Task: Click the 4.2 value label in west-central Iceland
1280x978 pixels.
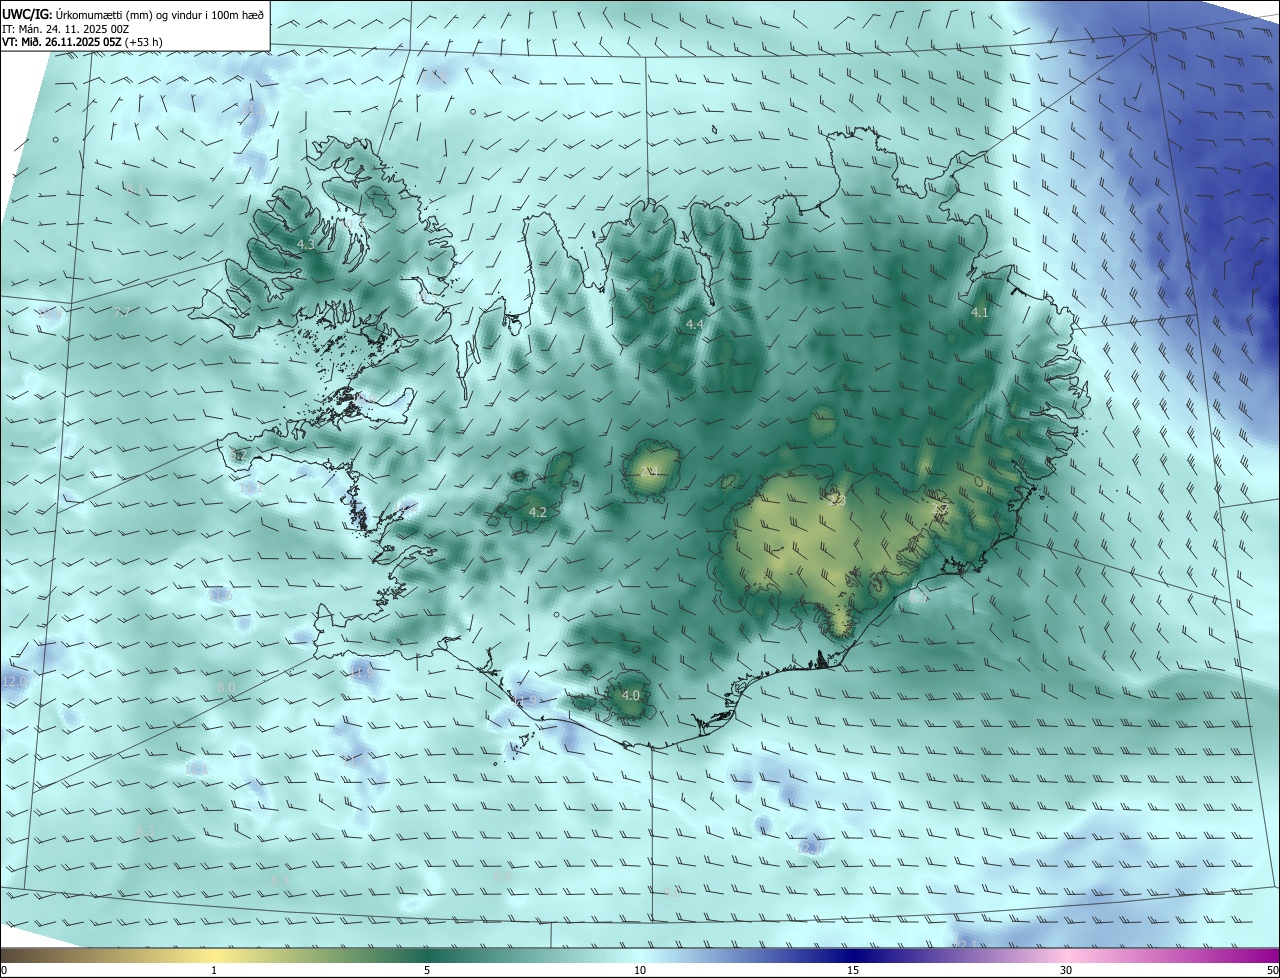Action: (537, 513)
